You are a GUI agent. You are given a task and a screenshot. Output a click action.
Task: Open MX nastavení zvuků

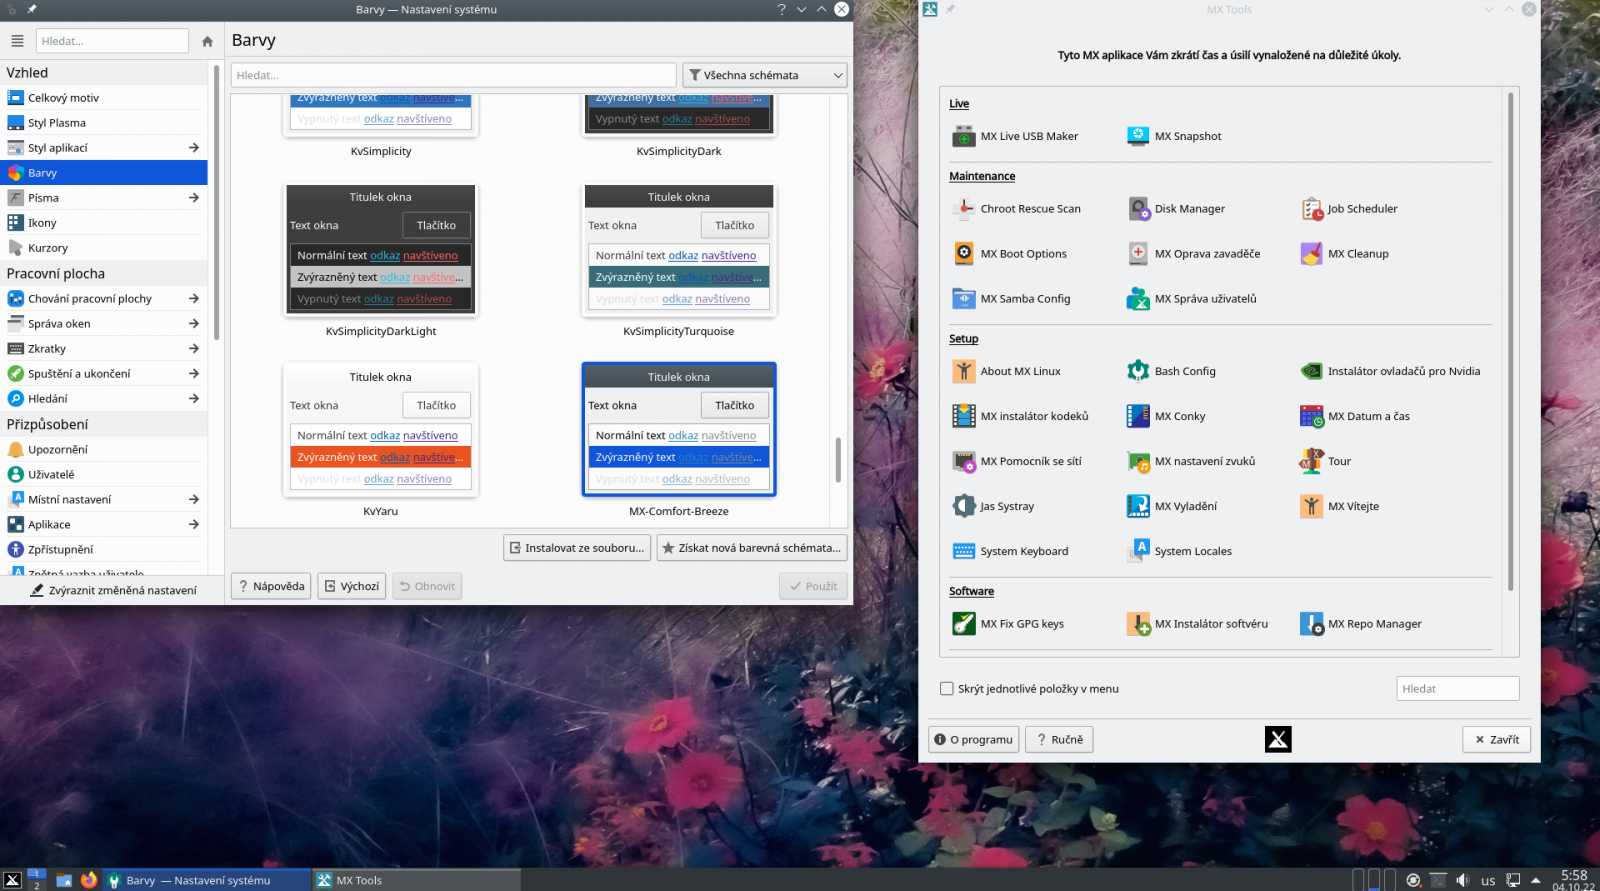(x=1191, y=461)
